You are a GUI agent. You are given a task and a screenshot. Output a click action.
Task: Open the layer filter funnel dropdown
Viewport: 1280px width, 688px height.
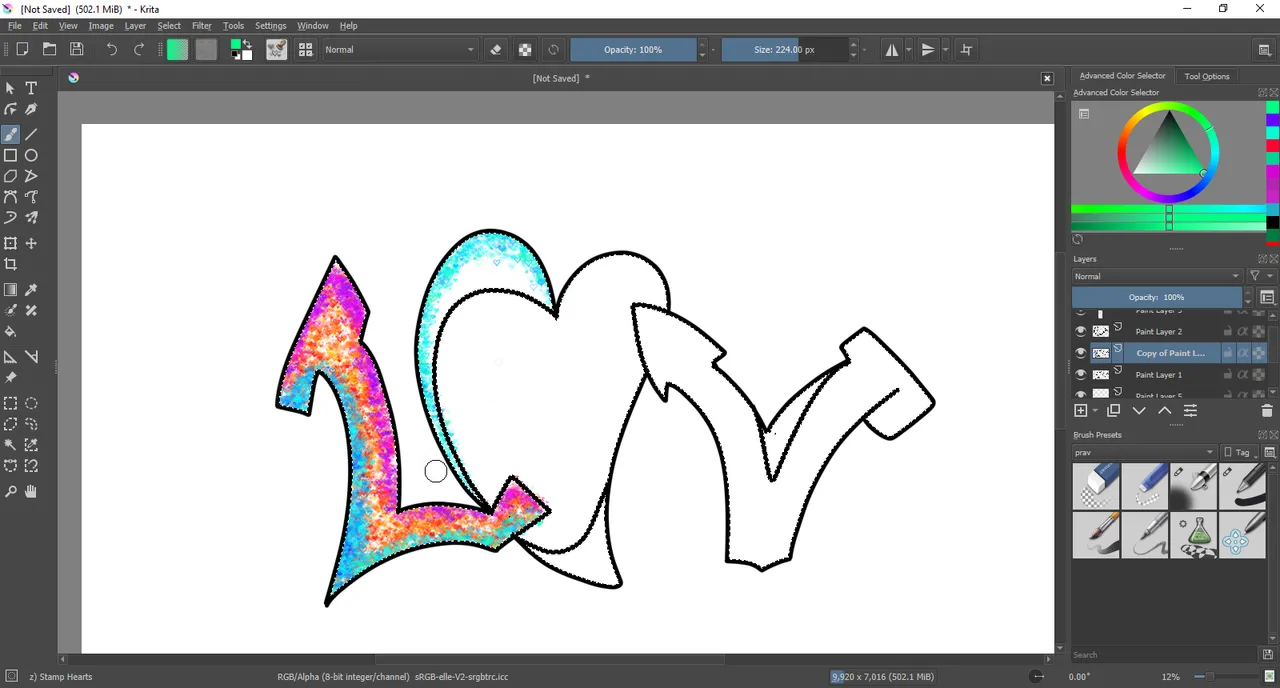(x=1260, y=276)
